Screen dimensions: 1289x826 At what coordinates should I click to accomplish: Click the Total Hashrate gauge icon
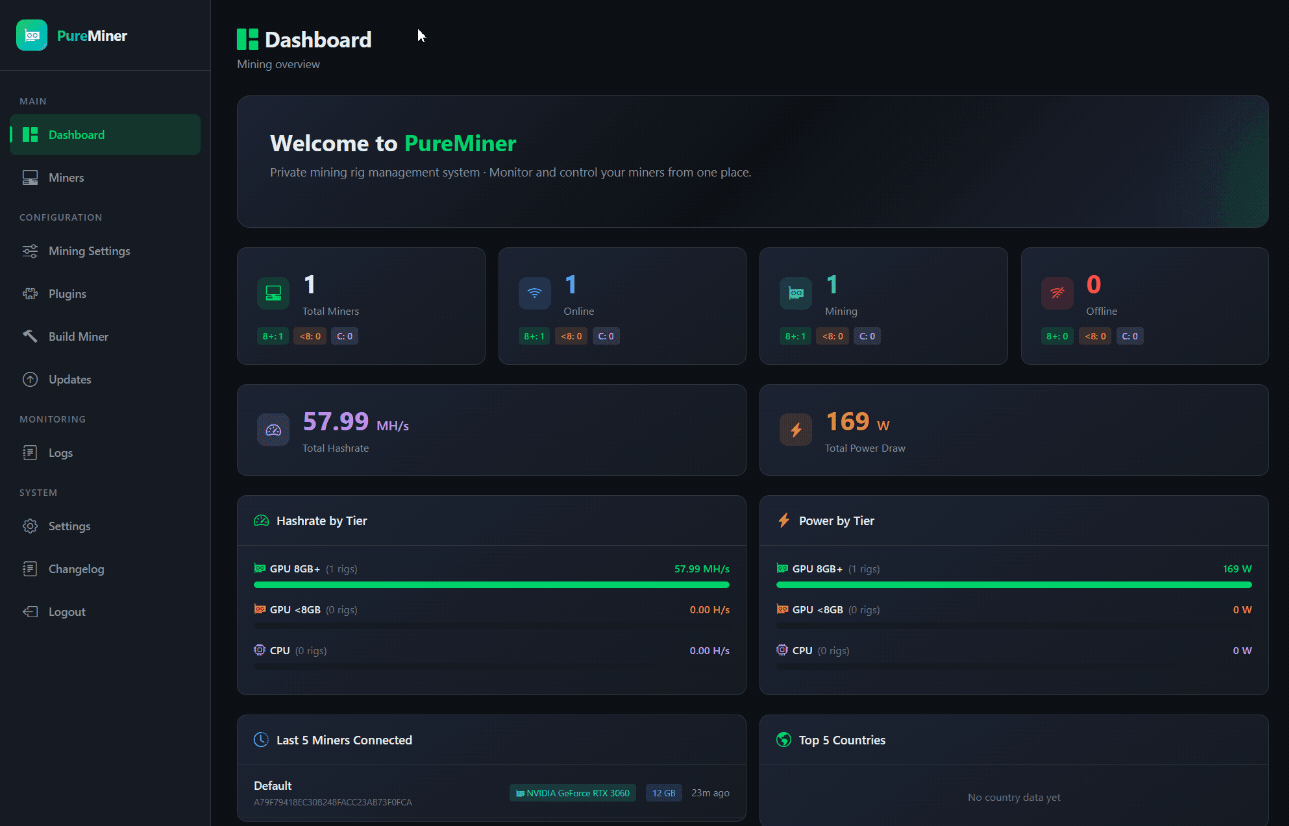pos(273,430)
